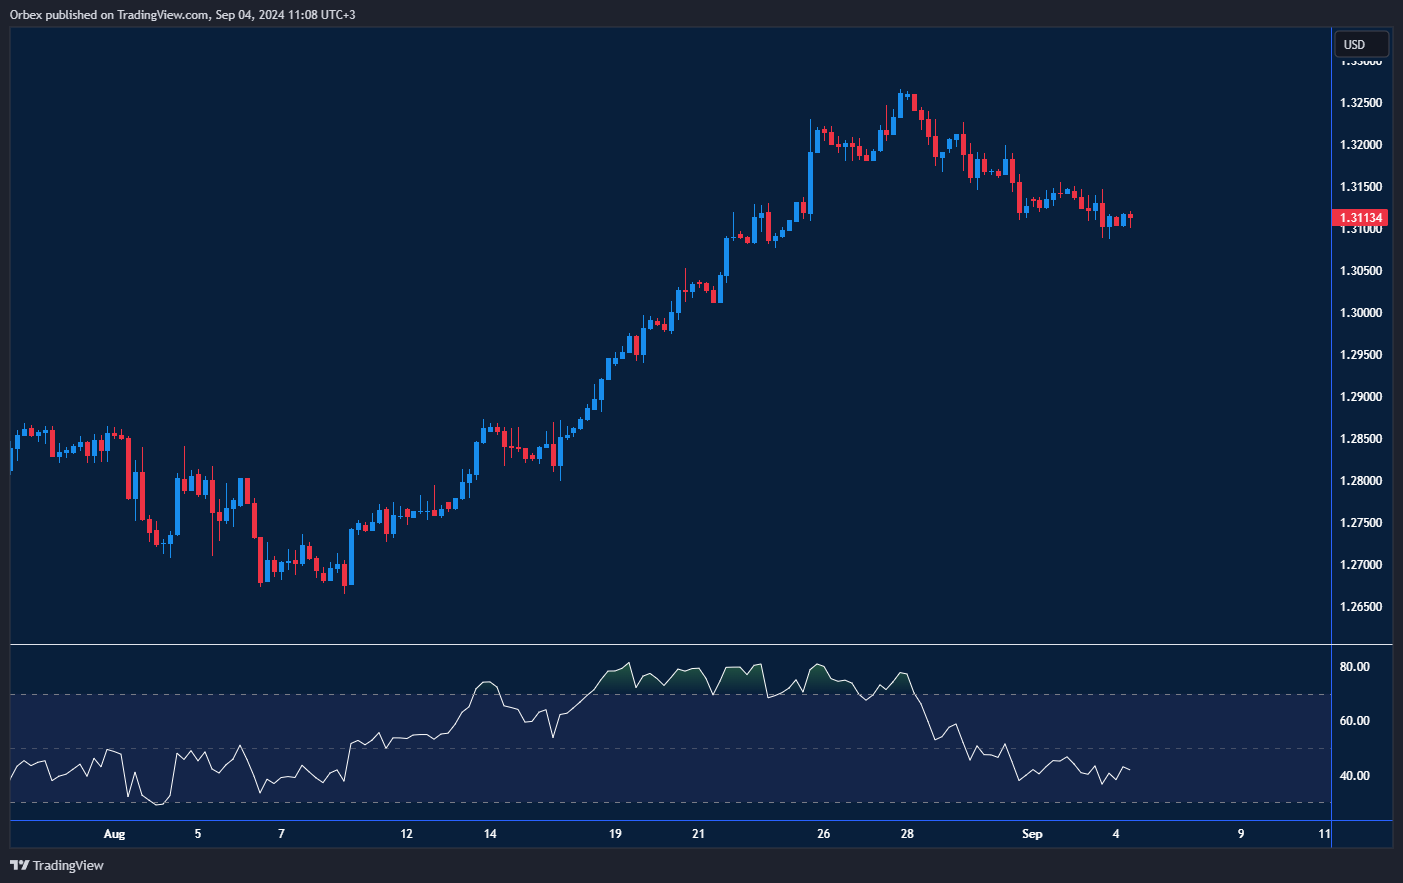Select the USD currency button
Viewport: 1403px width, 883px height.
tap(1360, 44)
